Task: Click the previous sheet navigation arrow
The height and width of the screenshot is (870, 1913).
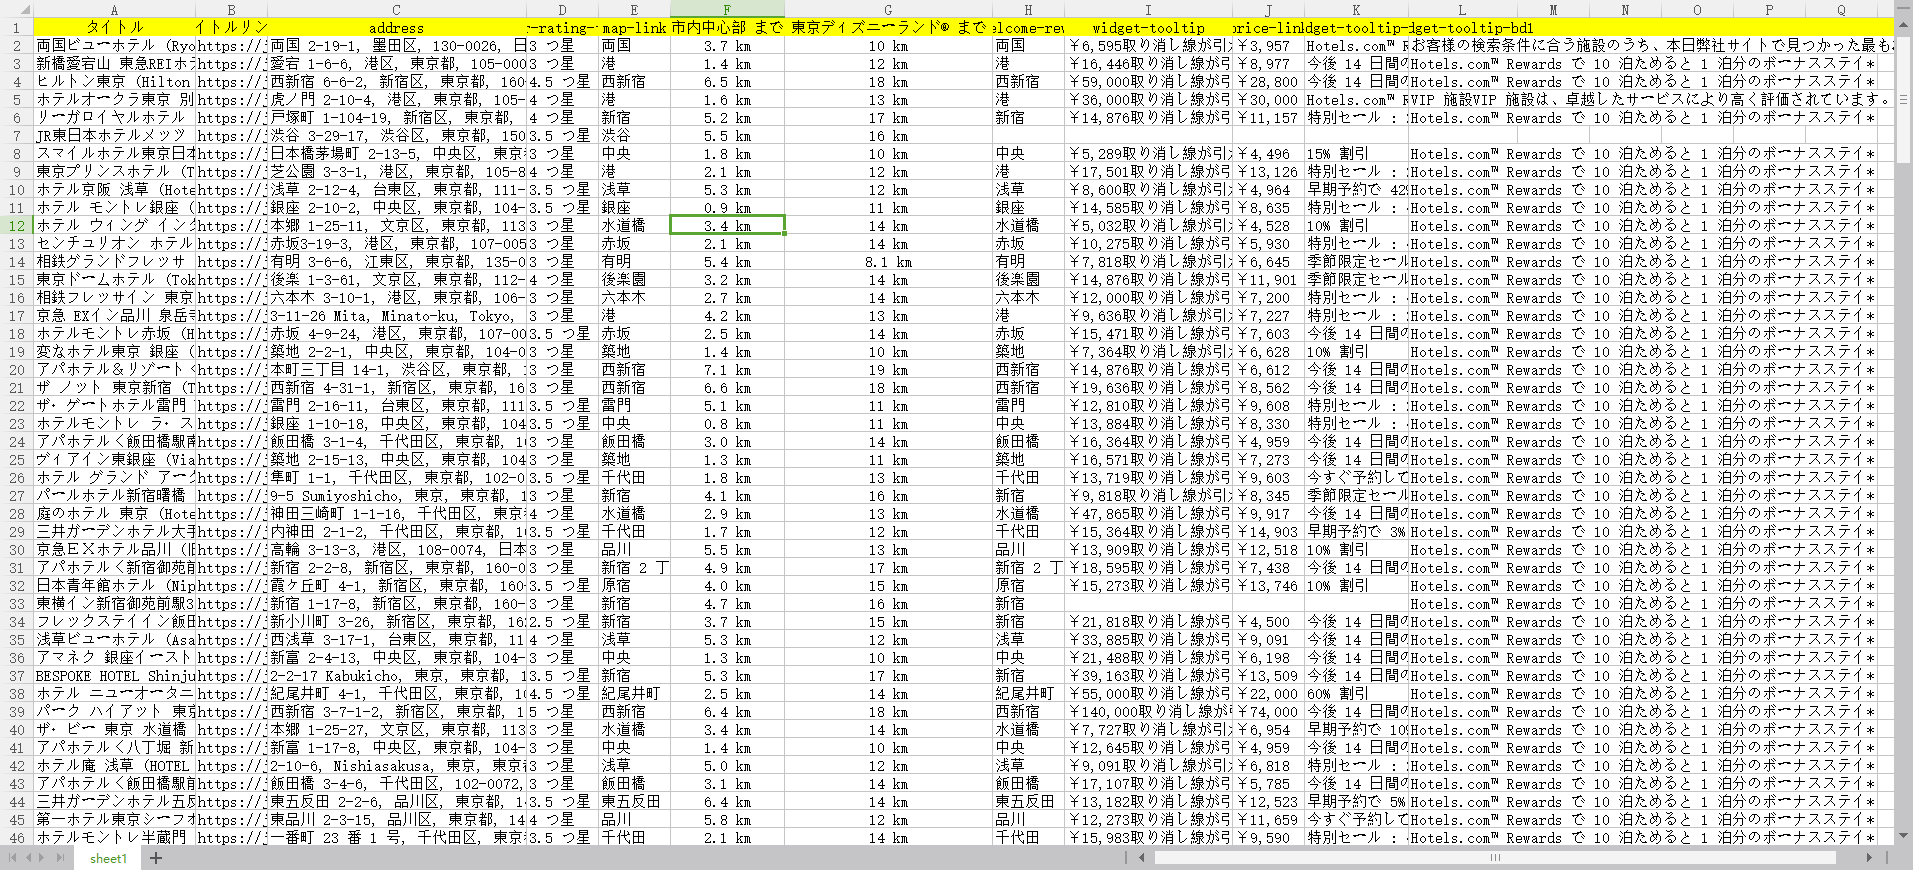Action: pos(29,858)
